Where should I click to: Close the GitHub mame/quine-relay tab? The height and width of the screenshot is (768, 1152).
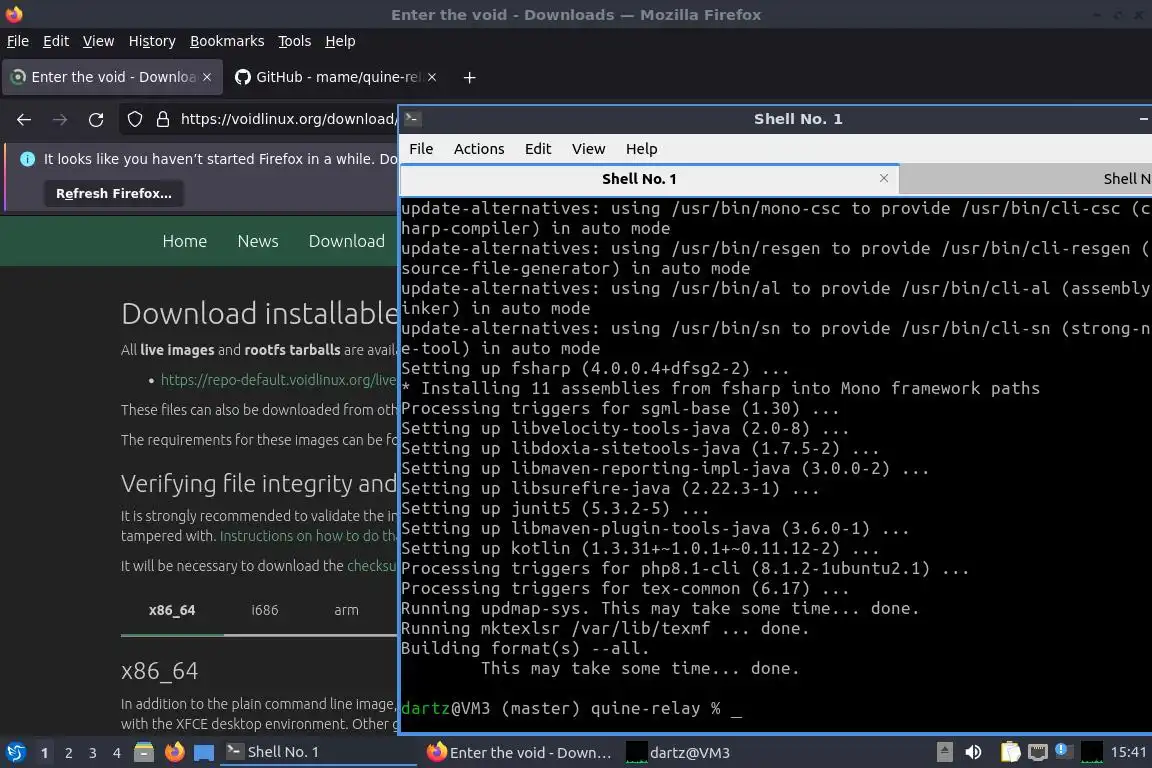[432, 76]
